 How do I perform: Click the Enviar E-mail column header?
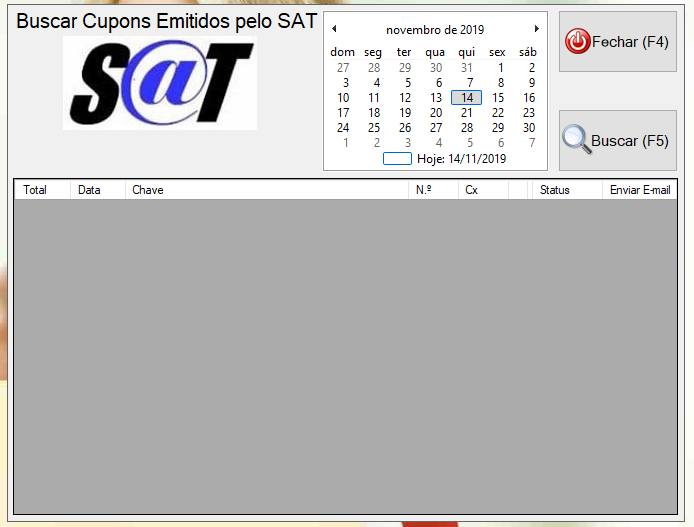pos(640,190)
